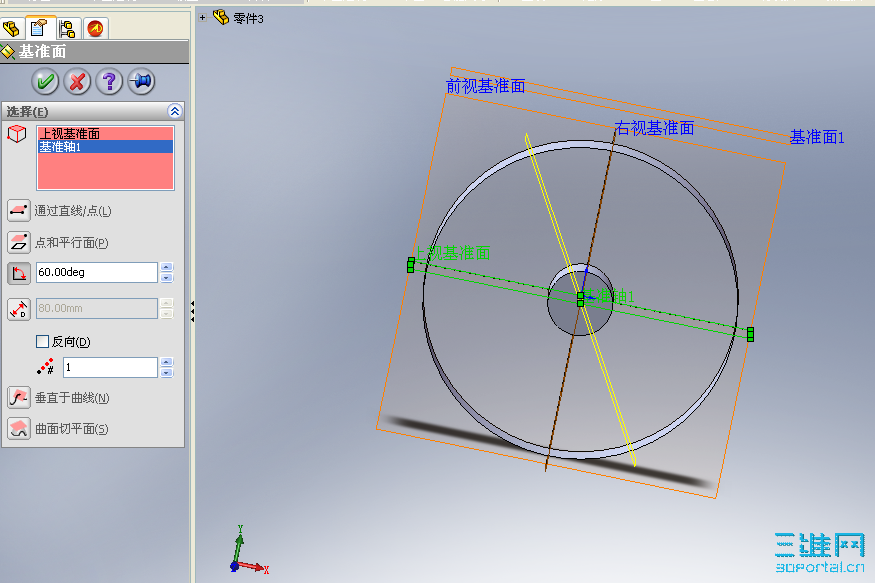Select 基准轴1 in the selection list

[x=105, y=147]
